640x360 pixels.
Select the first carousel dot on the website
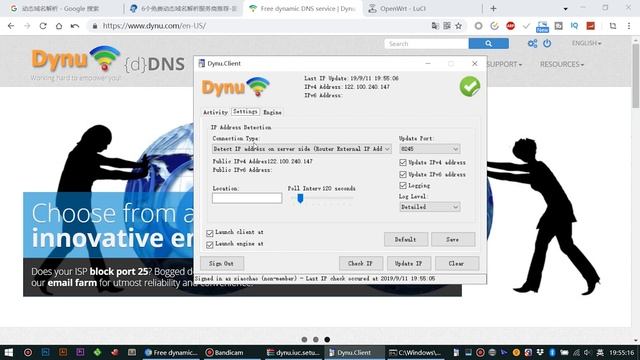pos(304,340)
